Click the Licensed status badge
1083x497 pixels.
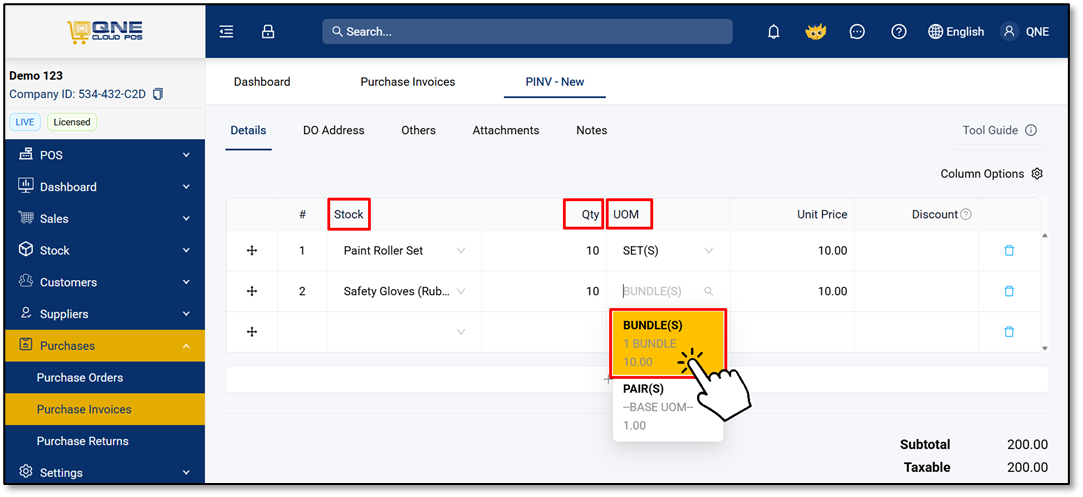[72, 122]
